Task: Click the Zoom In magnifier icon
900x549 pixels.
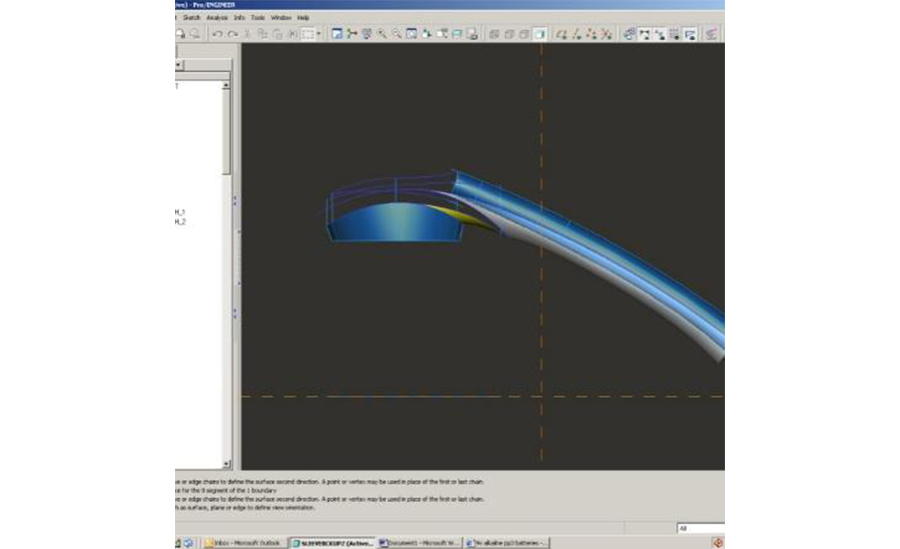Action: tap(382, 34)
